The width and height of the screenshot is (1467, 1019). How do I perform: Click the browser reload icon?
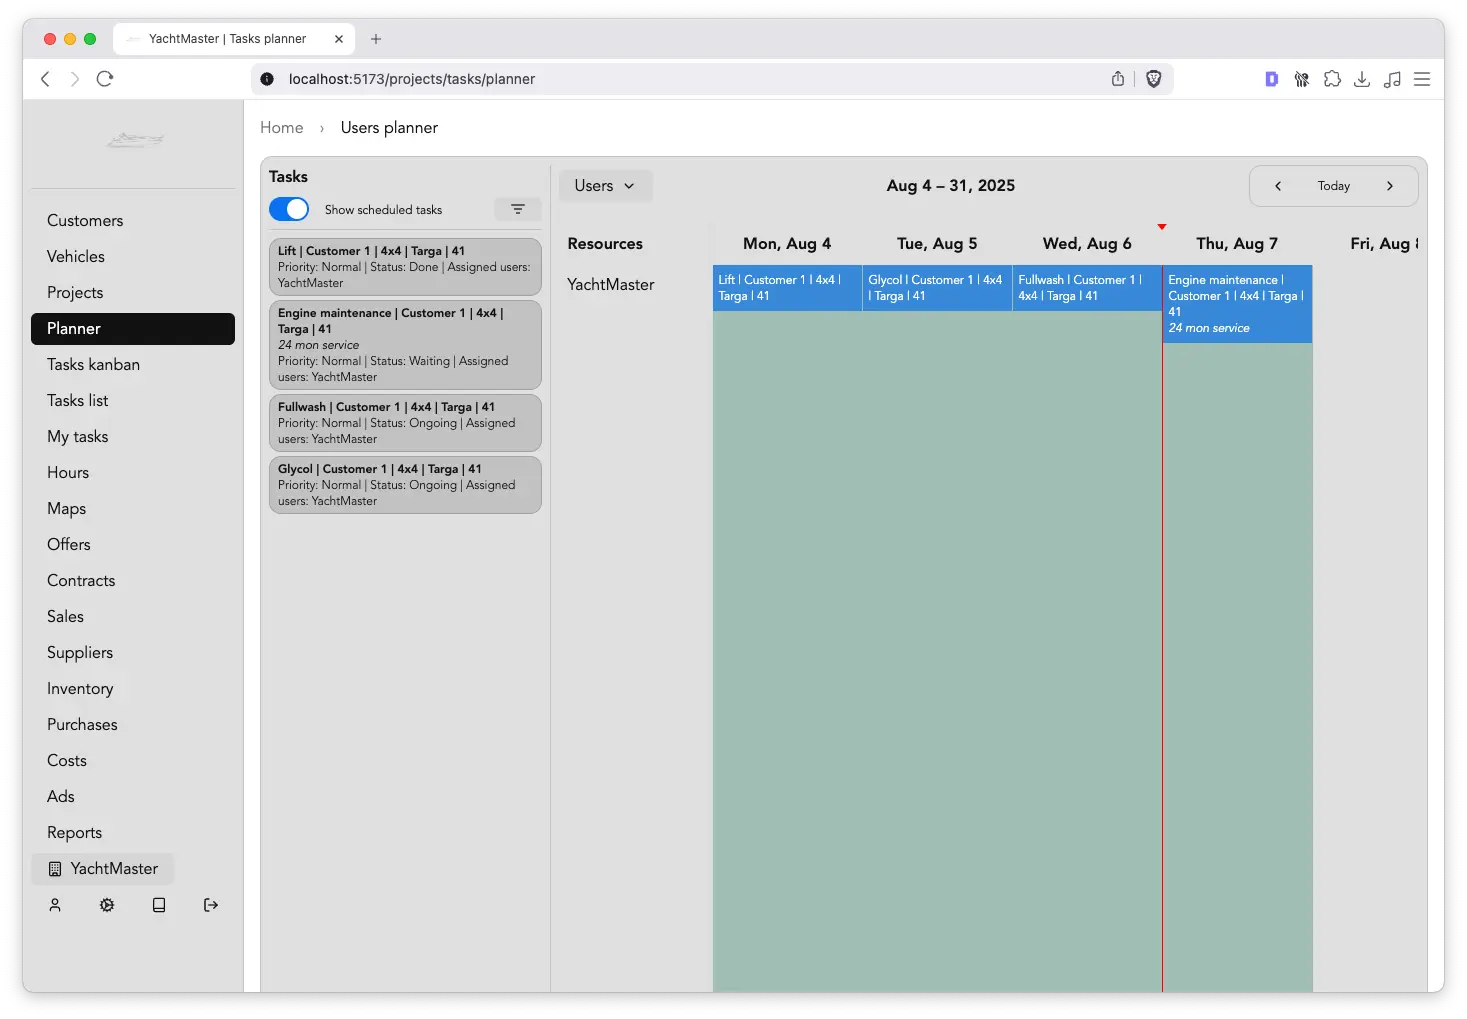point(105,79)
